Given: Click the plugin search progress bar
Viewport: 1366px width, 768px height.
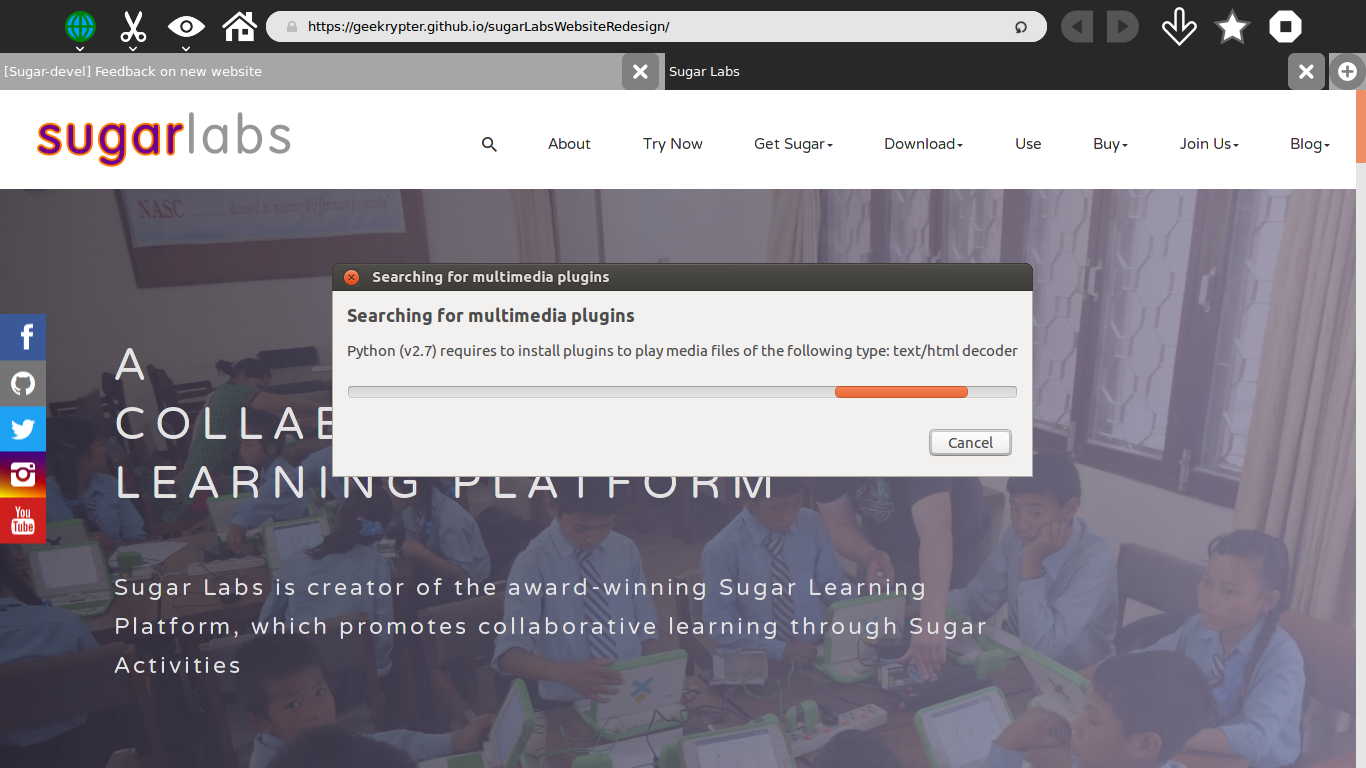Looking at the screenshot, I should point(682,392).
